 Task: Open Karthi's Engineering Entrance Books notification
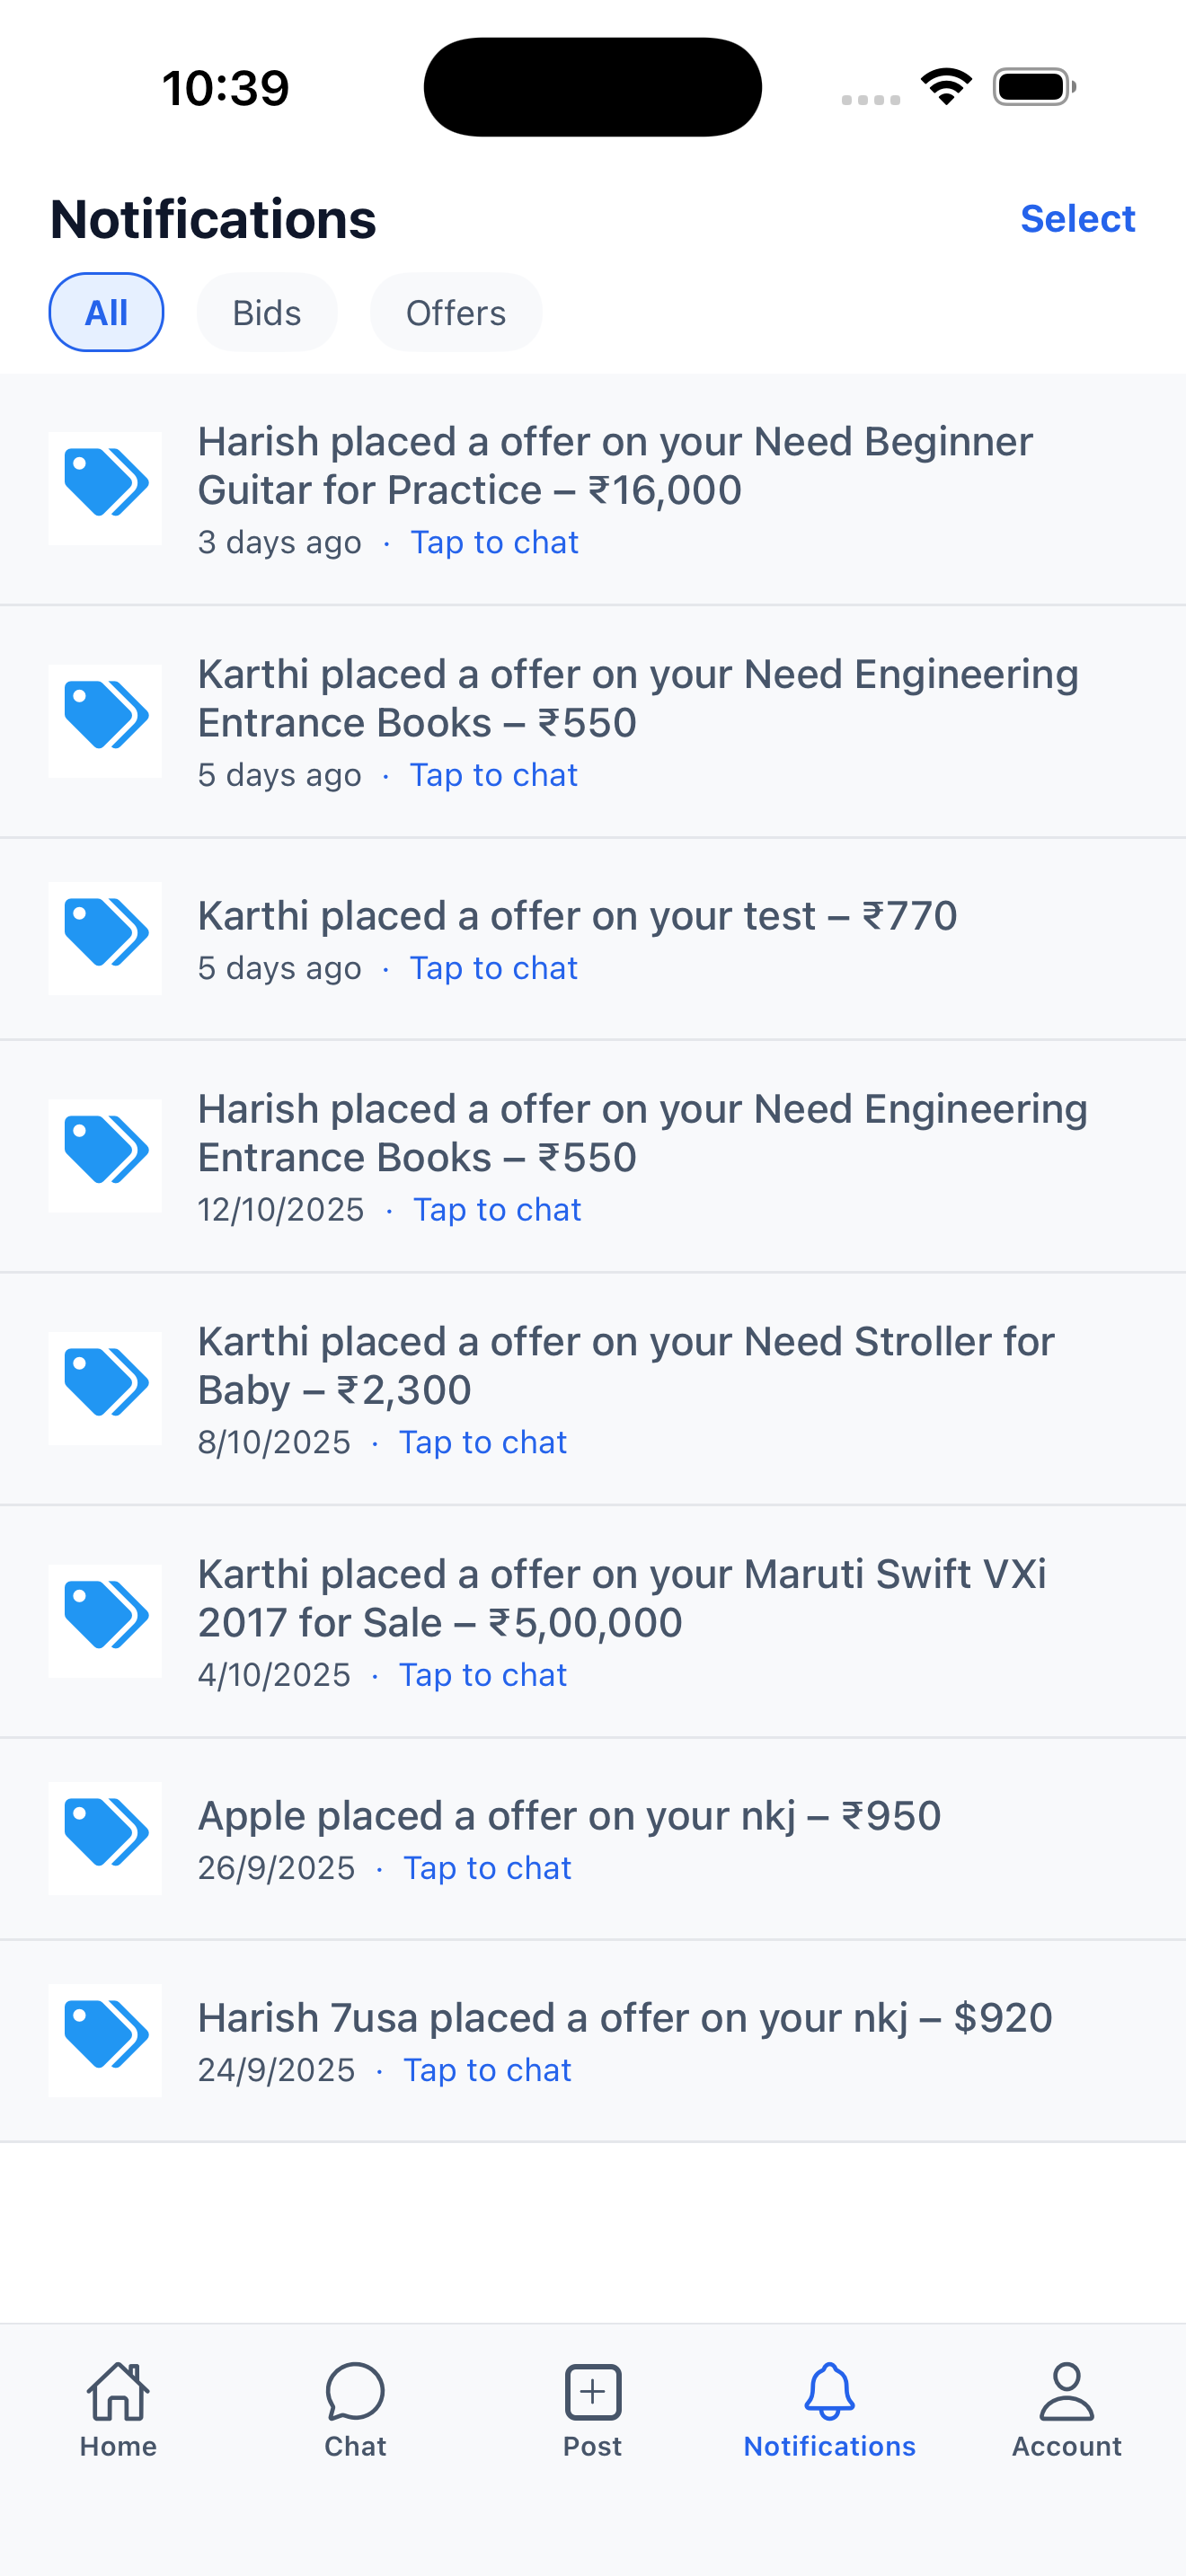[x=637, y=698]
